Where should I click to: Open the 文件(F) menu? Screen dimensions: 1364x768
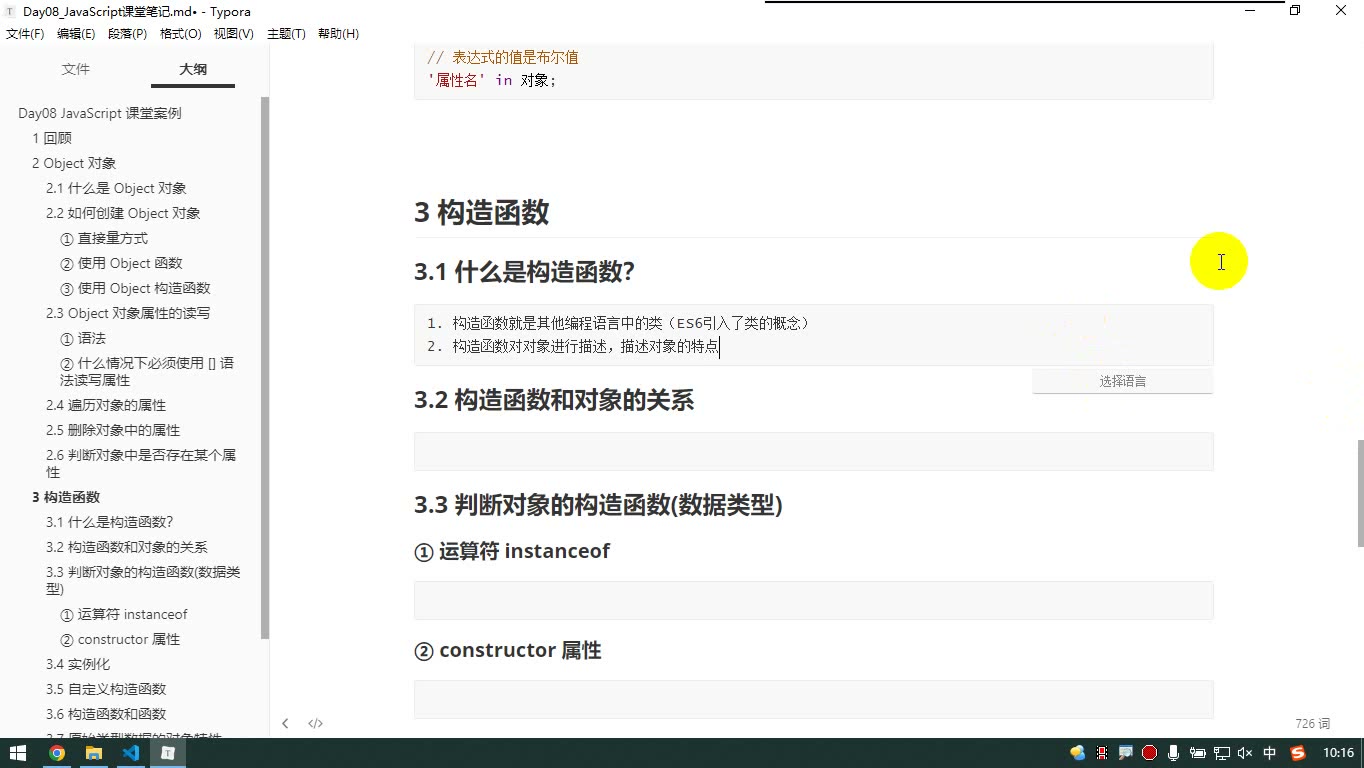coord(25,34)
